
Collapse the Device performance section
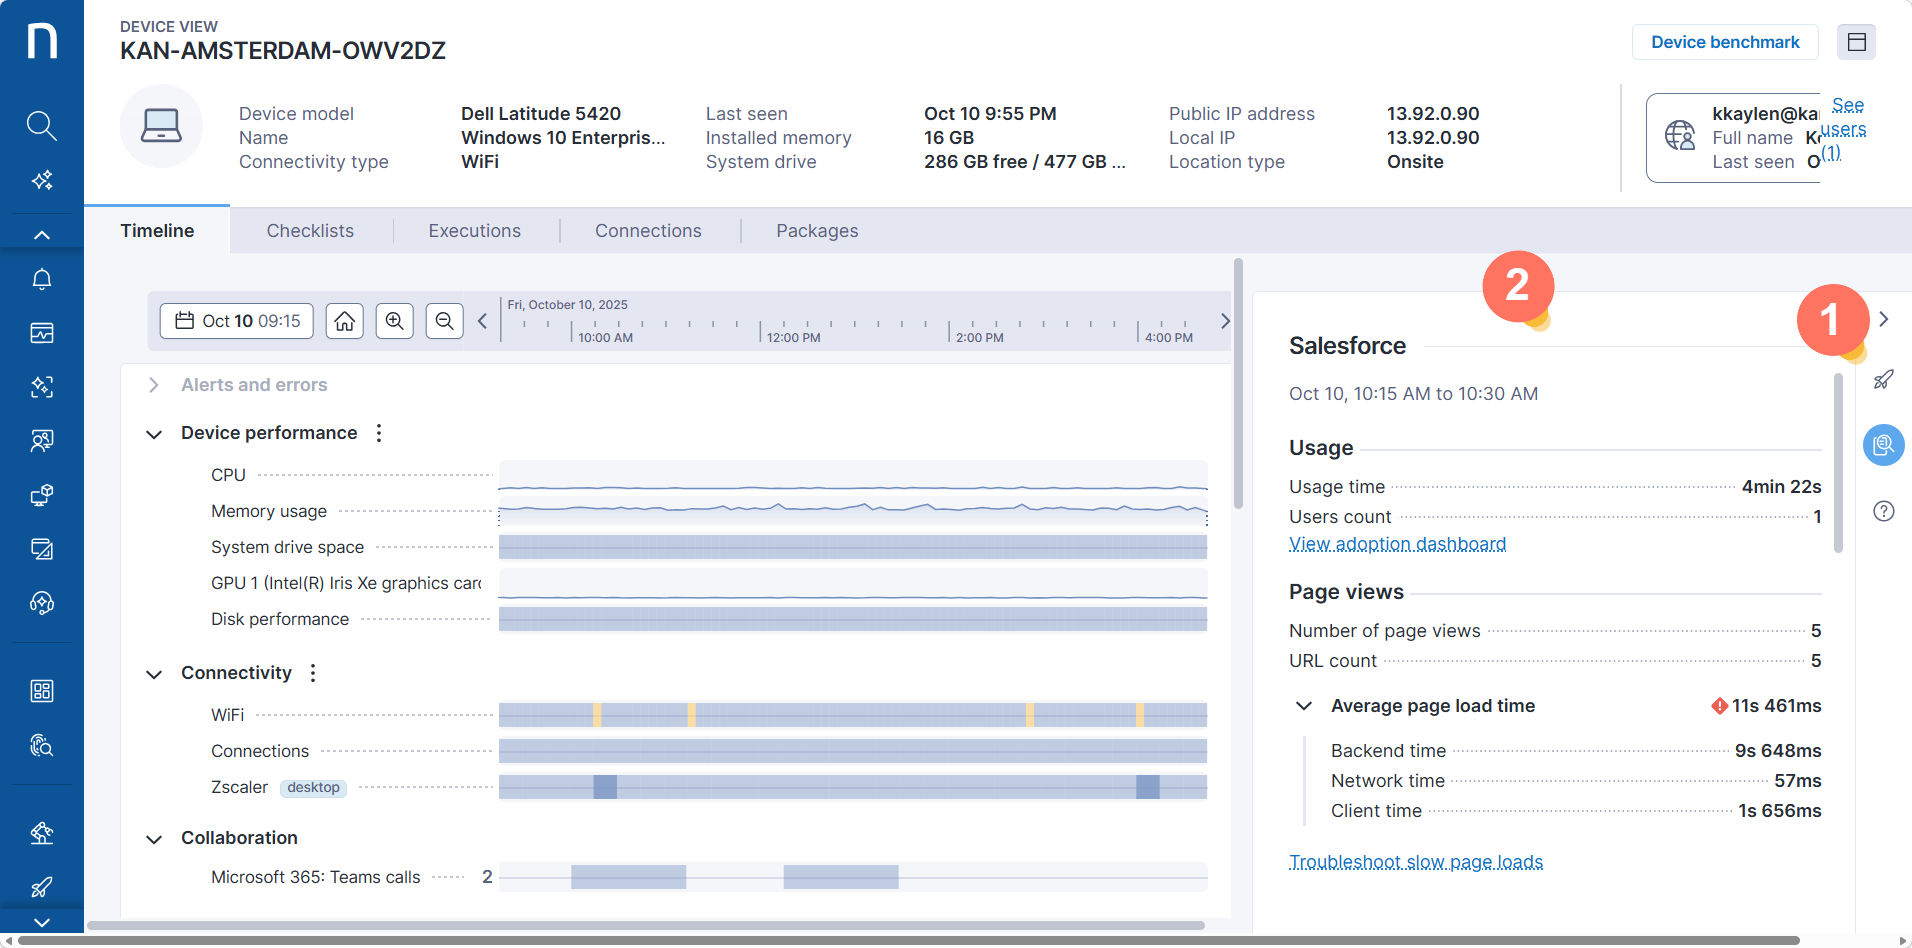coord(154,434)
